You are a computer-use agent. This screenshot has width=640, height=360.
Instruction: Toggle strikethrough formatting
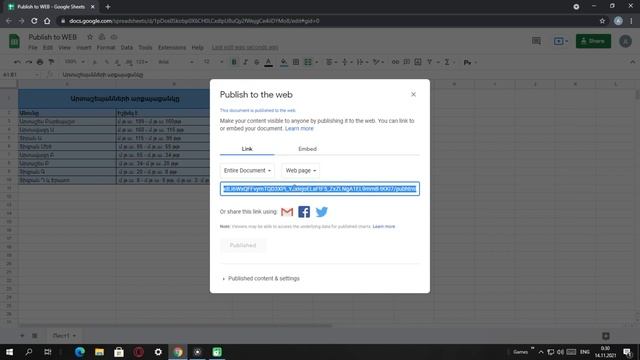click(x=257, y=62)
